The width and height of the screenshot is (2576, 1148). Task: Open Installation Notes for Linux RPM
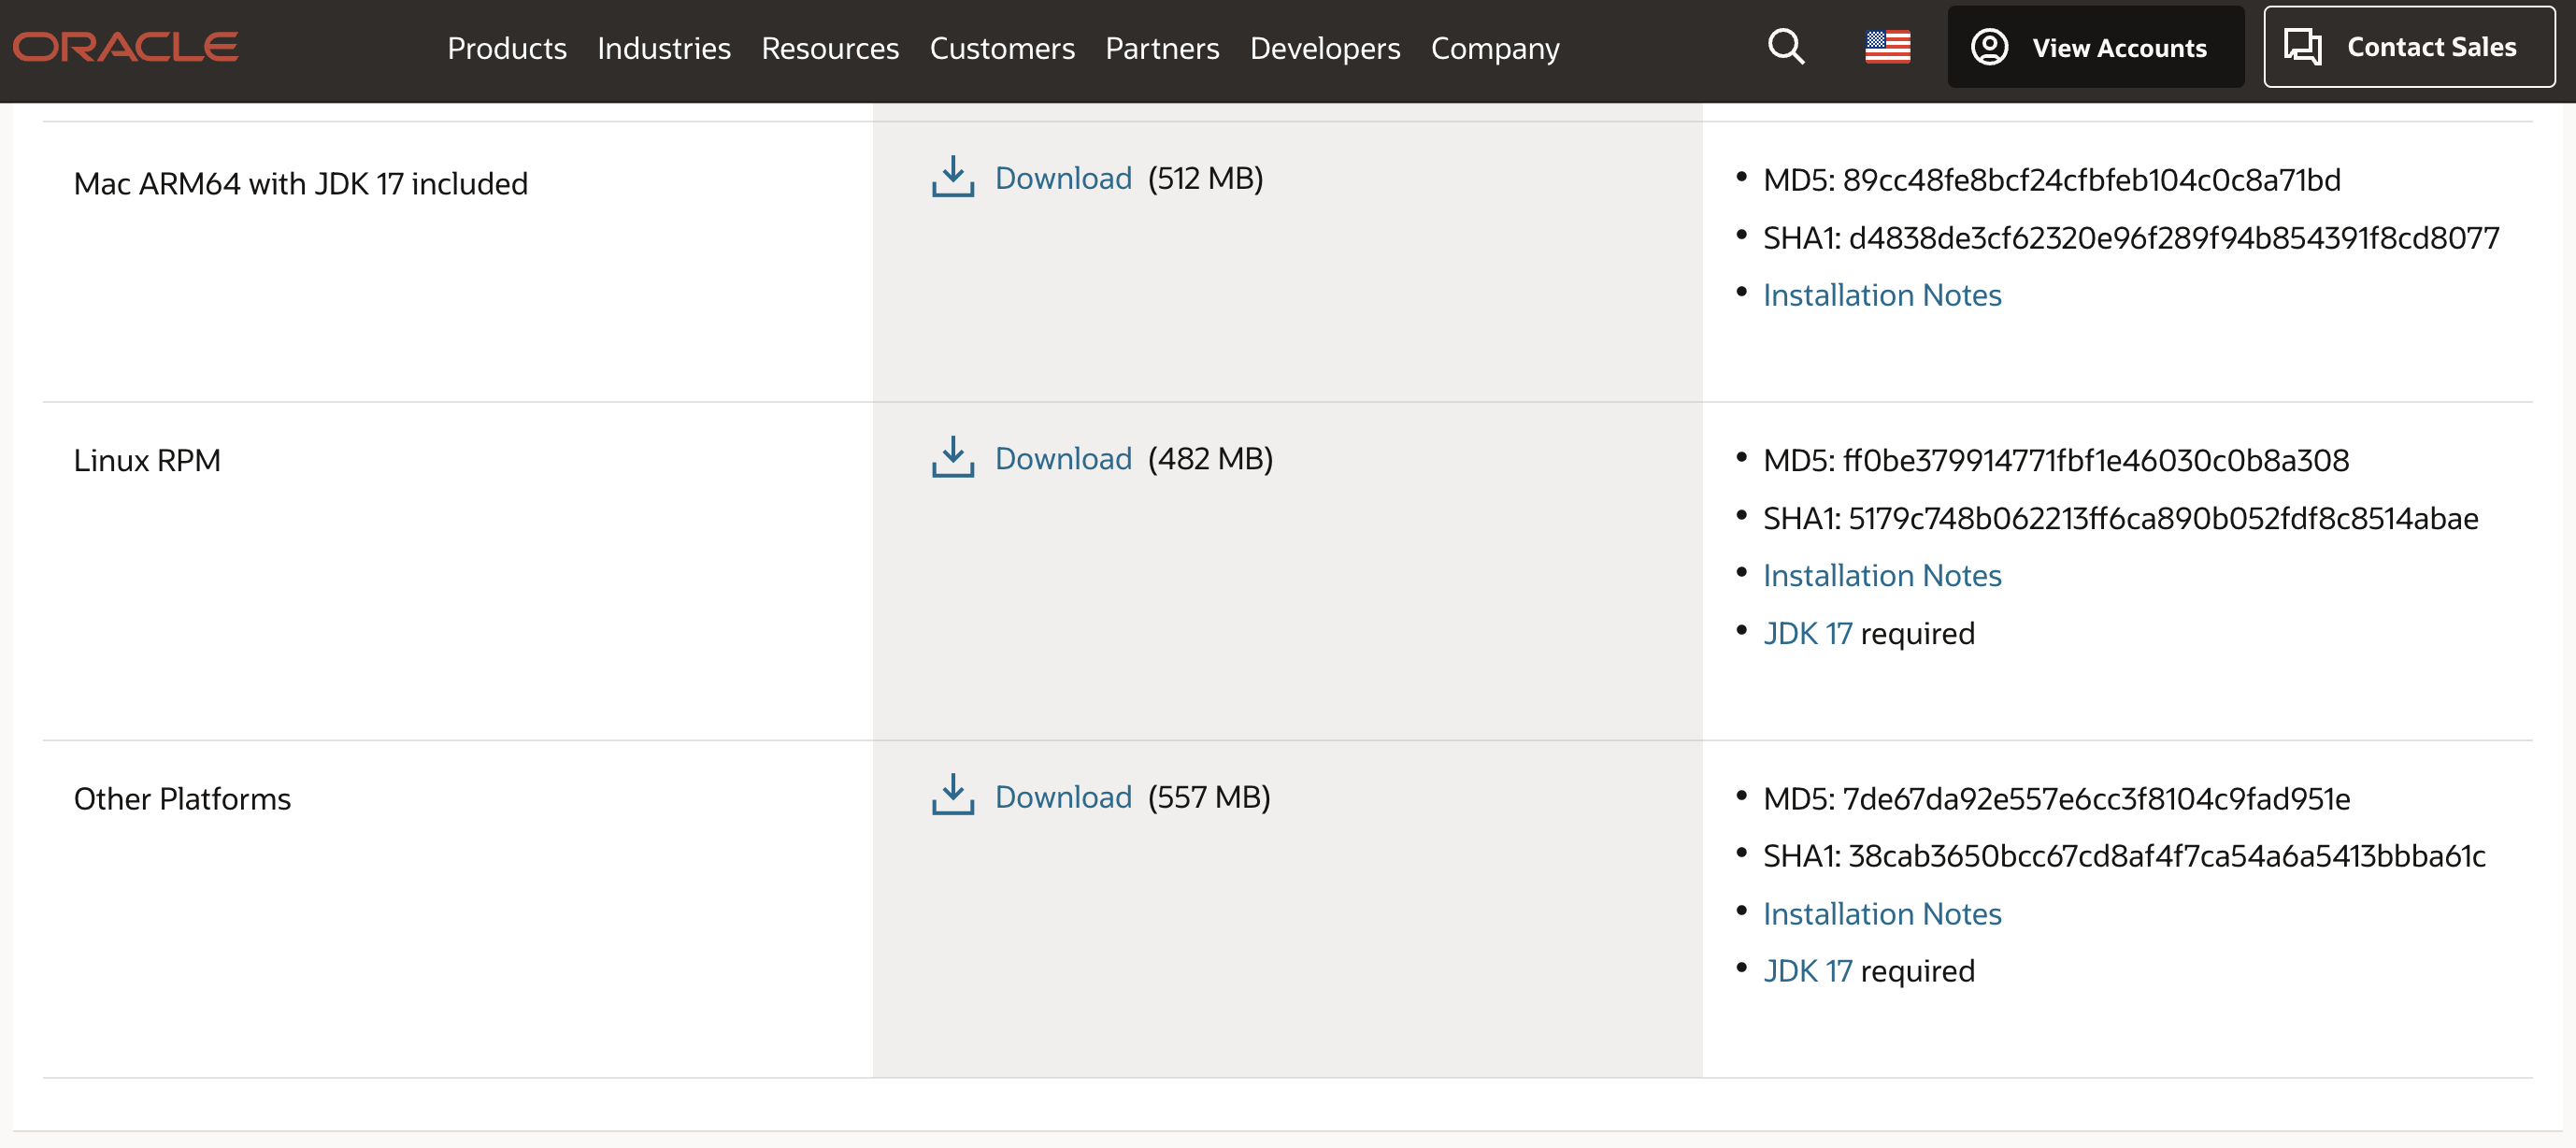1882,575
